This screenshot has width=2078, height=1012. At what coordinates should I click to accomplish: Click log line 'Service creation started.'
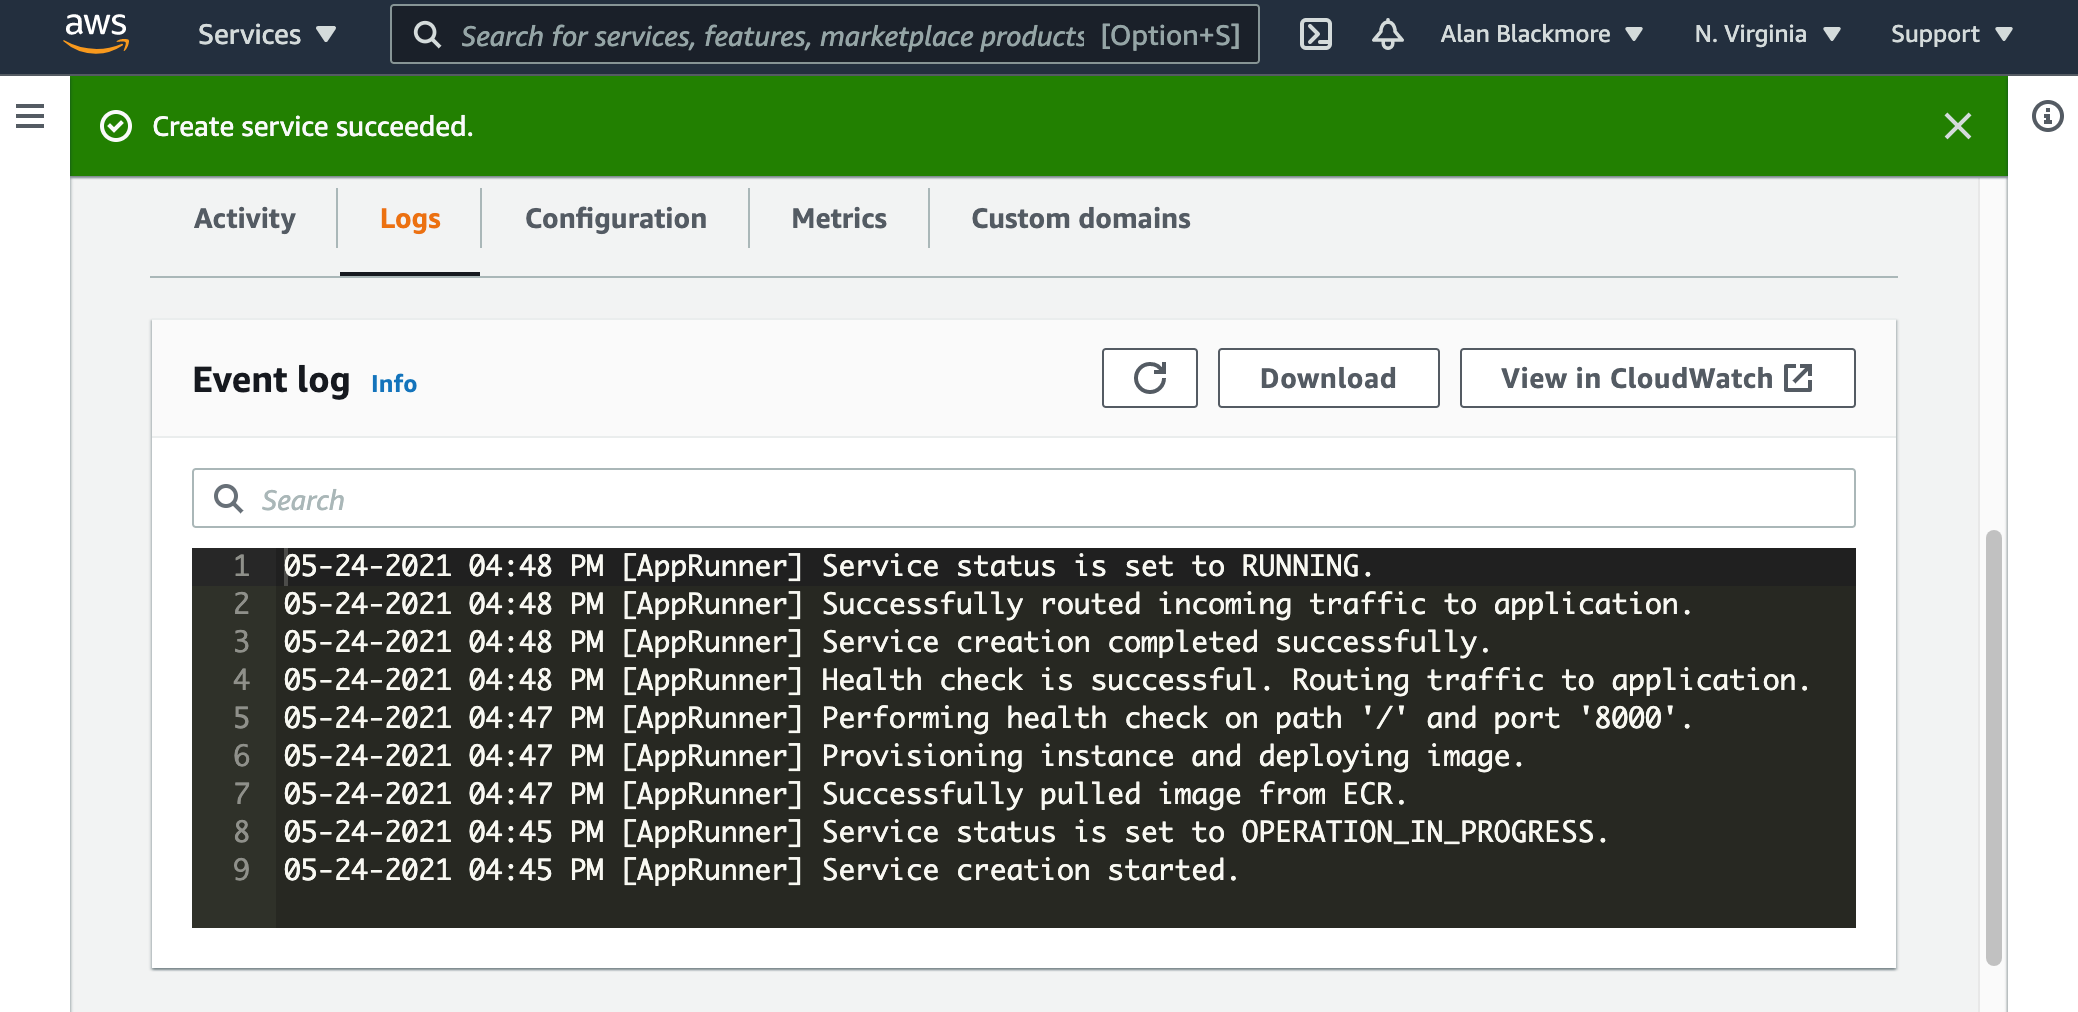(761, 871)
